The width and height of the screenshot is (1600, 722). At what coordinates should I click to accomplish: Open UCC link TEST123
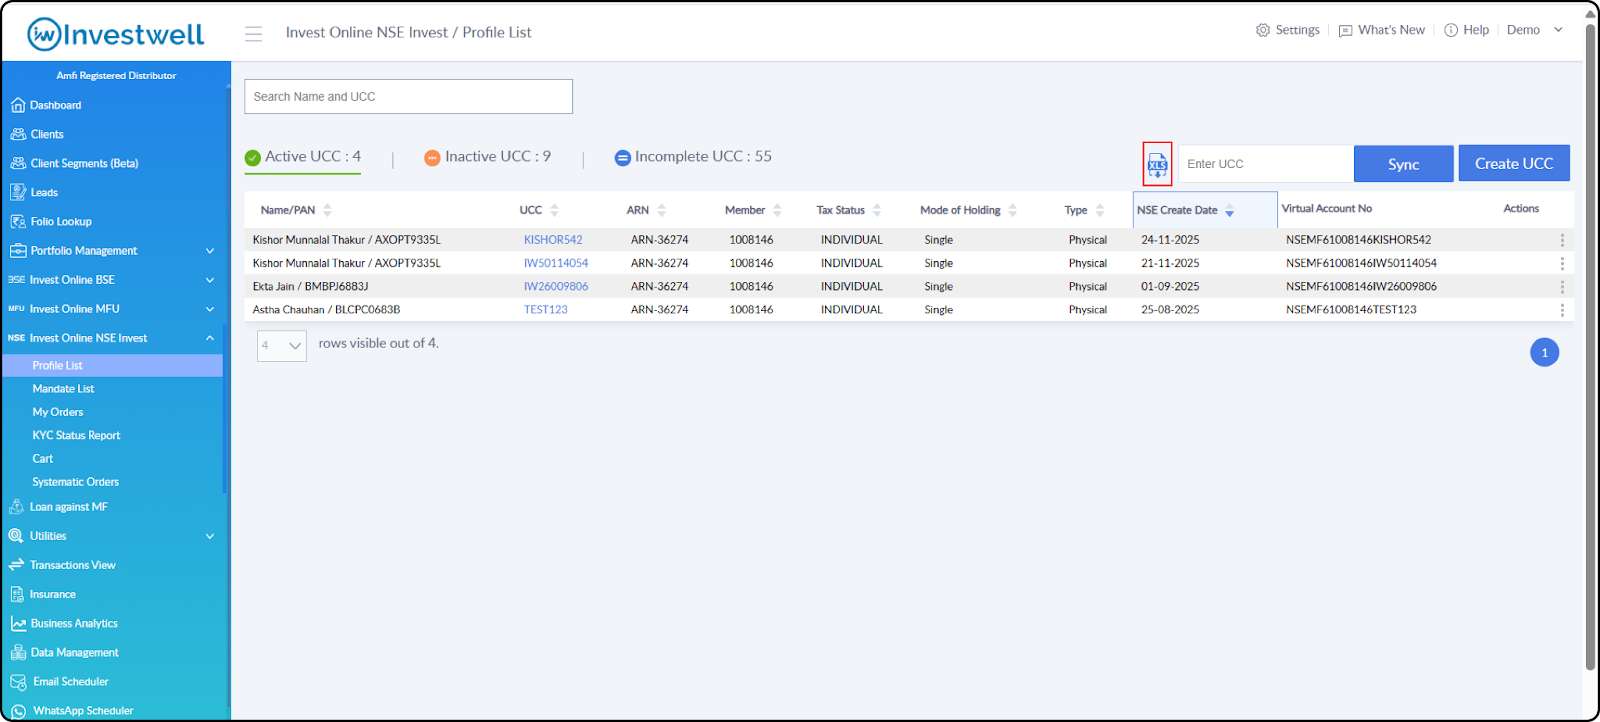pyautogui.click(x=546, y=310)
